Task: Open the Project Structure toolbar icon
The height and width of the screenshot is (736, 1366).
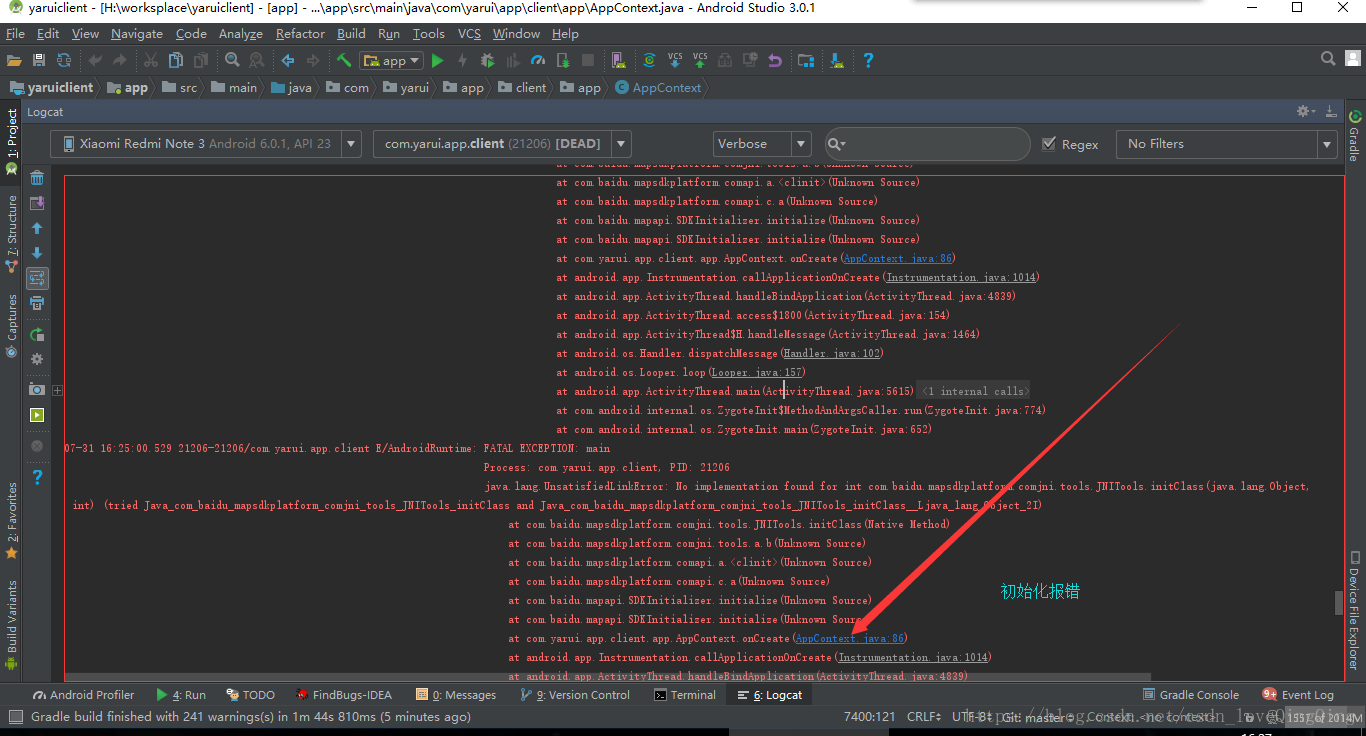Action: coord(806,60)
